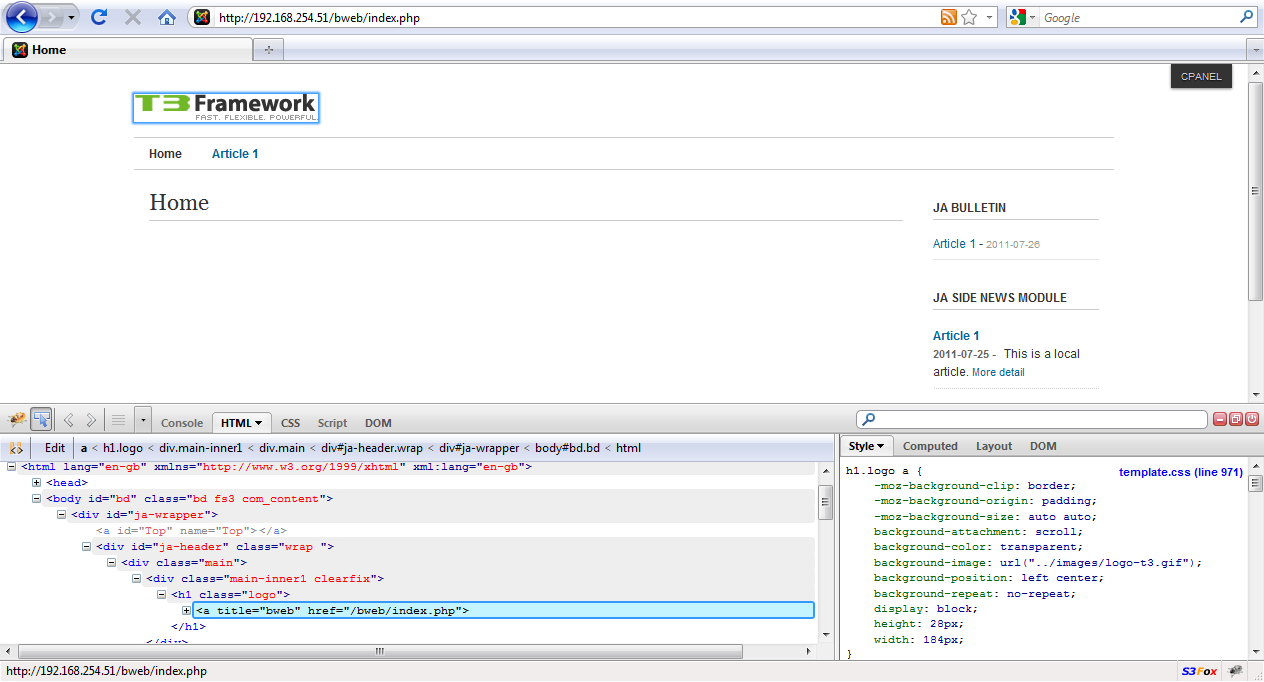Open a new browser tab
Viewport: 1264px width, 682px height.
(x=268, y=50)
